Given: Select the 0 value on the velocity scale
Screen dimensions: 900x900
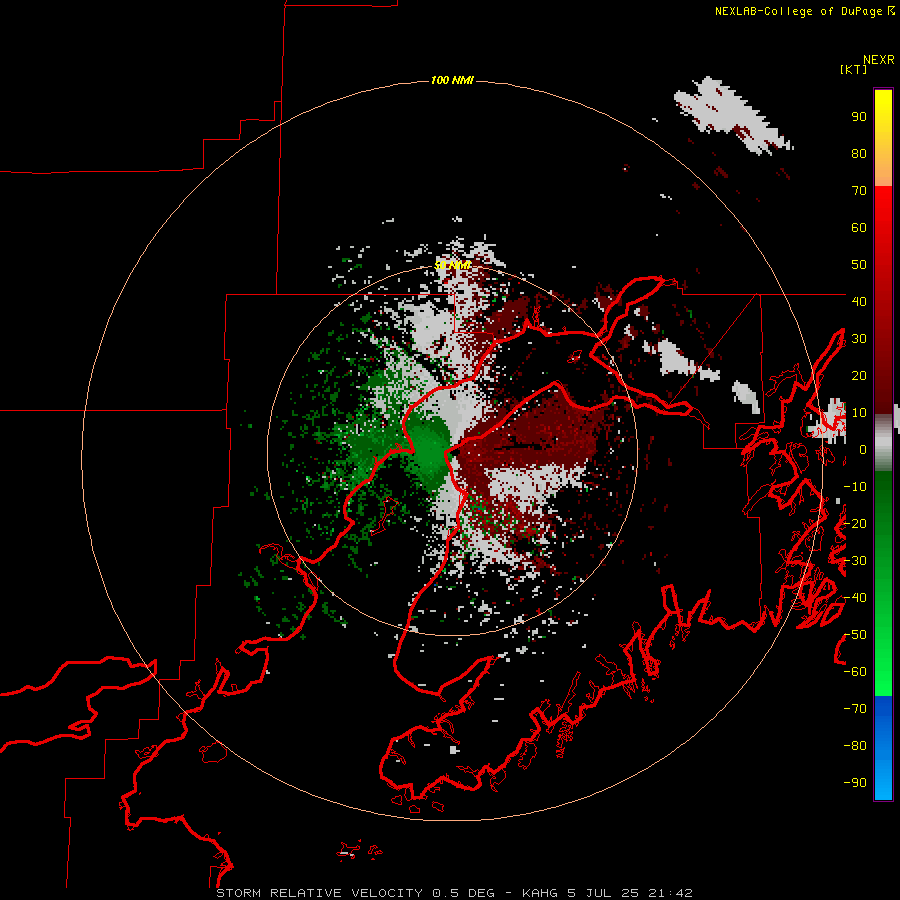Looking at the screenshot, I should point(863,450).
